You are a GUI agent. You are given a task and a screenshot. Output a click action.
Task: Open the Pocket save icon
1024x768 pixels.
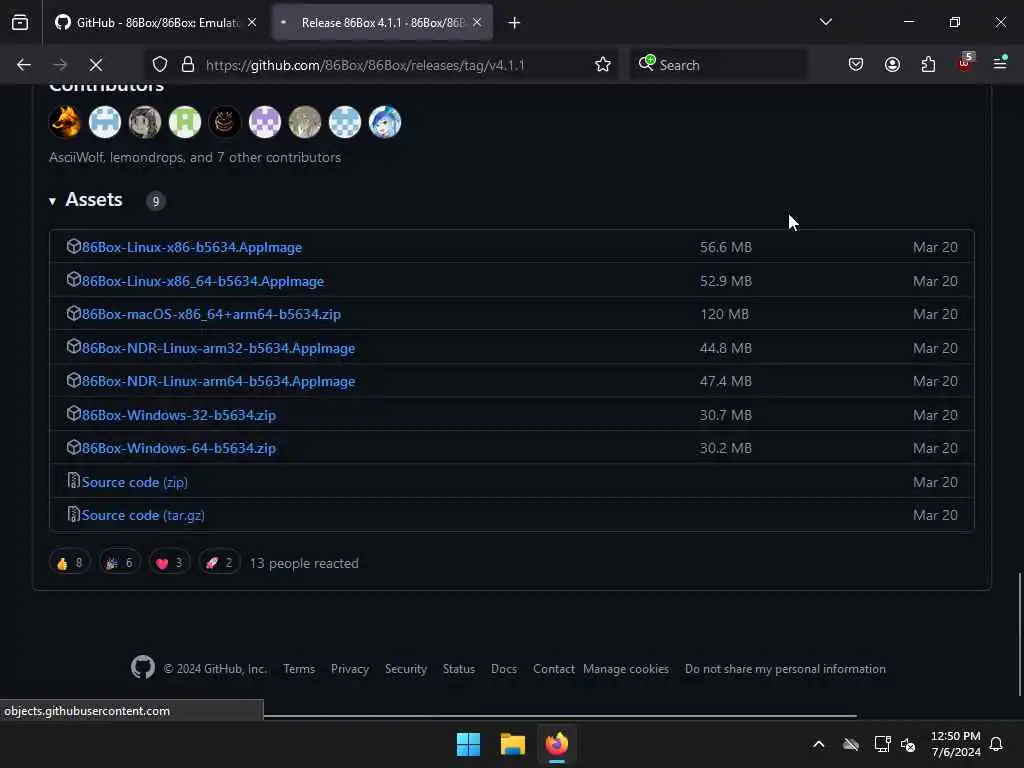pyautogui.click(x=856, y=64)
